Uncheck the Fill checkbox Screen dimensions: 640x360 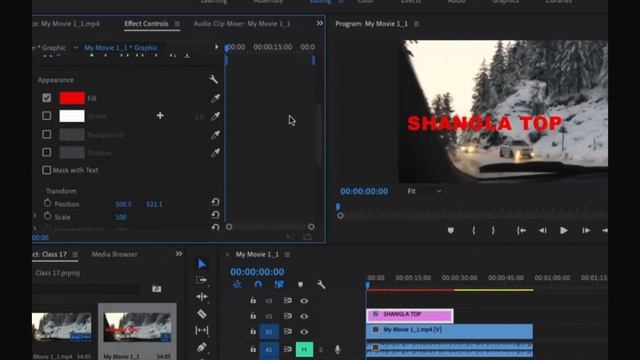(x=47, y=98)
